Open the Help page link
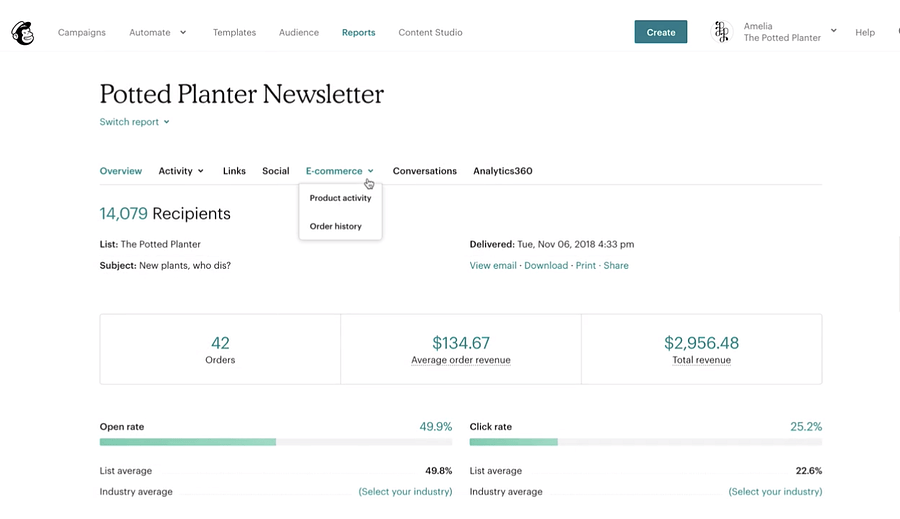 [x=865, y=32]
